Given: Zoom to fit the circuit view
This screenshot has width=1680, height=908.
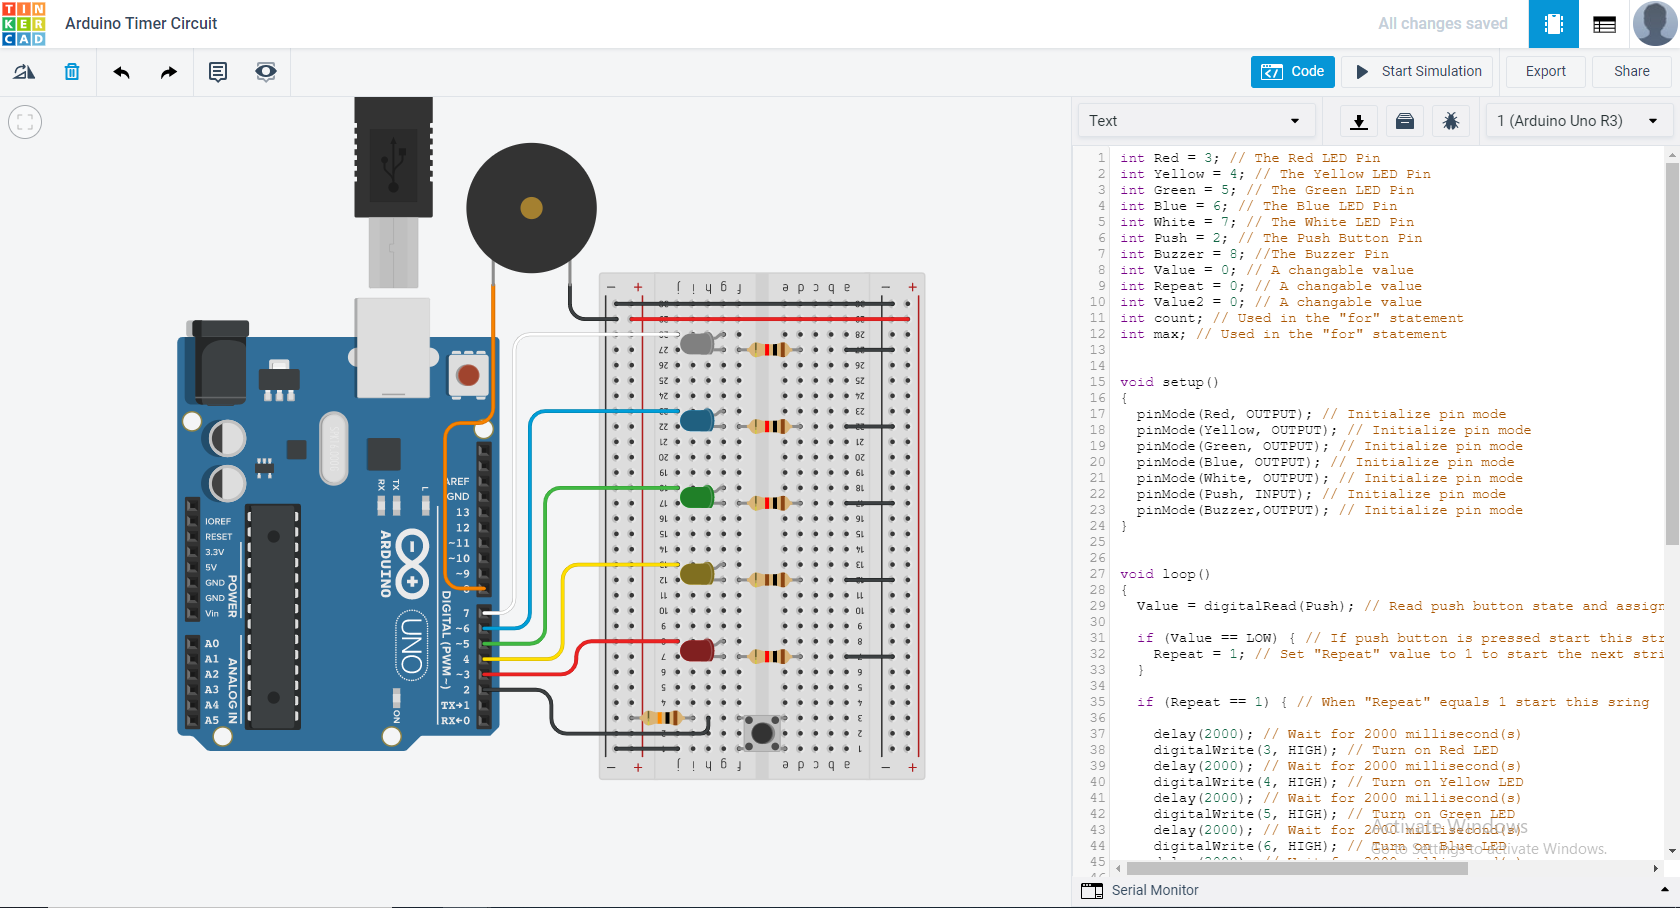Looking at the screenshot, I should click(x=25, y=122).
